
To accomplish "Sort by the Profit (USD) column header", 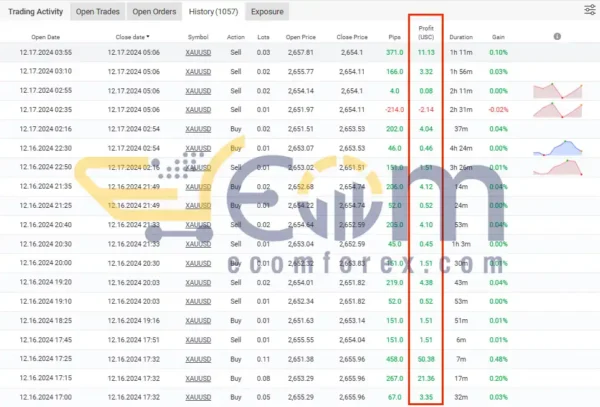I will coord(426,33).
